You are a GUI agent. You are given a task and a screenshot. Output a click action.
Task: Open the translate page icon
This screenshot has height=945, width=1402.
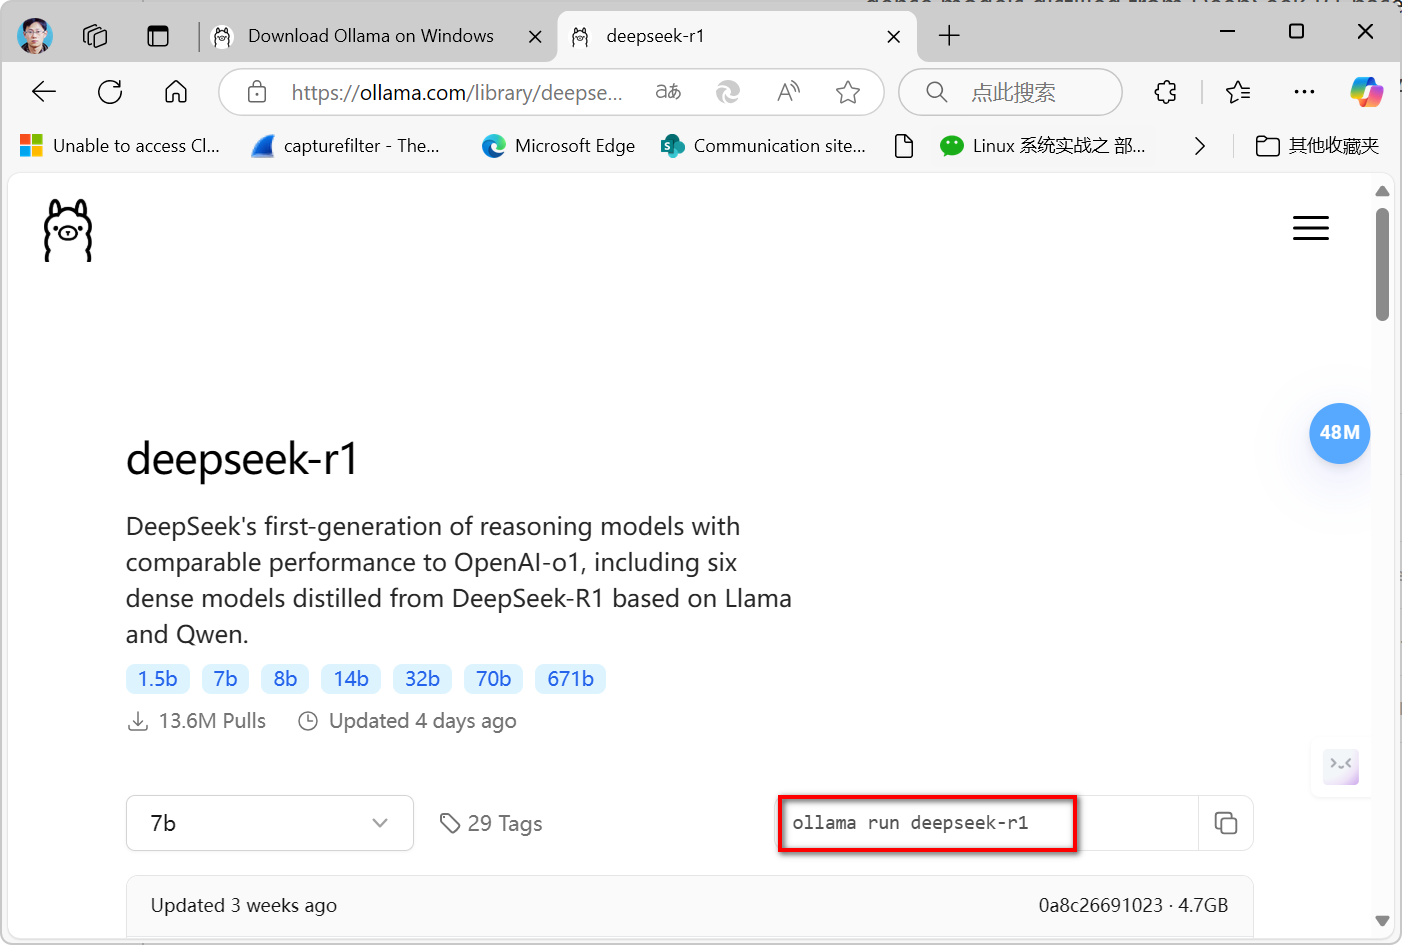pos(668,92)
